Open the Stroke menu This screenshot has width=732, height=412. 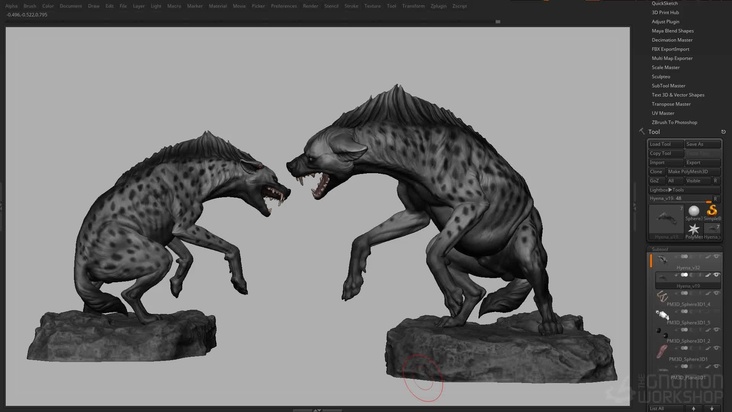(351, 6)
